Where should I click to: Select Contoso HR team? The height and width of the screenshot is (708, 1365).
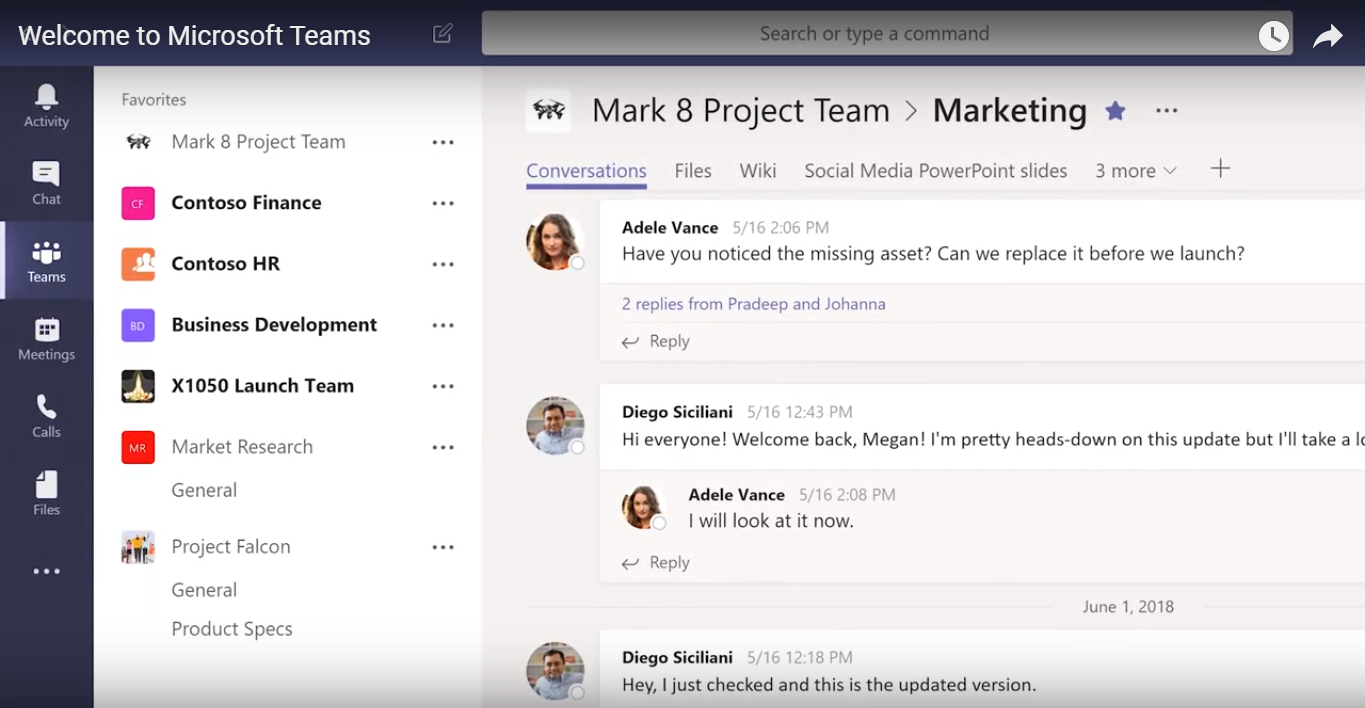(x=225, y=264)
